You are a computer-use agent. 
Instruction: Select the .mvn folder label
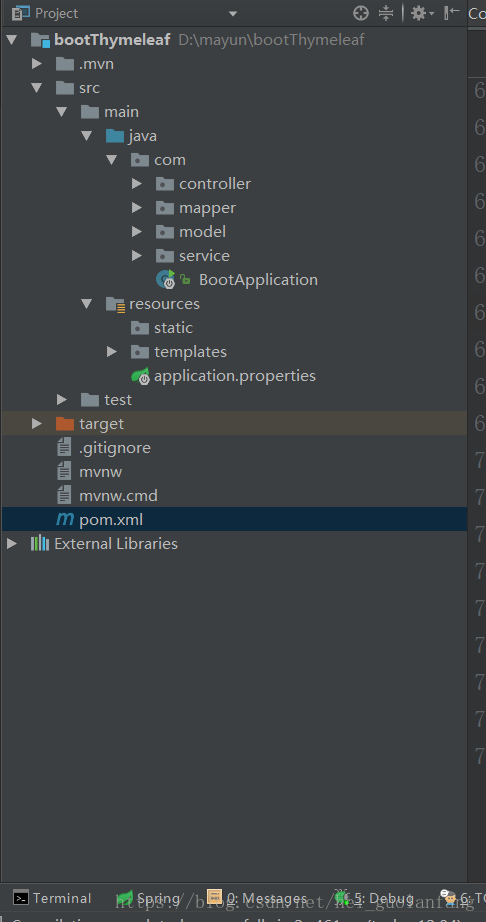point(96,64)
